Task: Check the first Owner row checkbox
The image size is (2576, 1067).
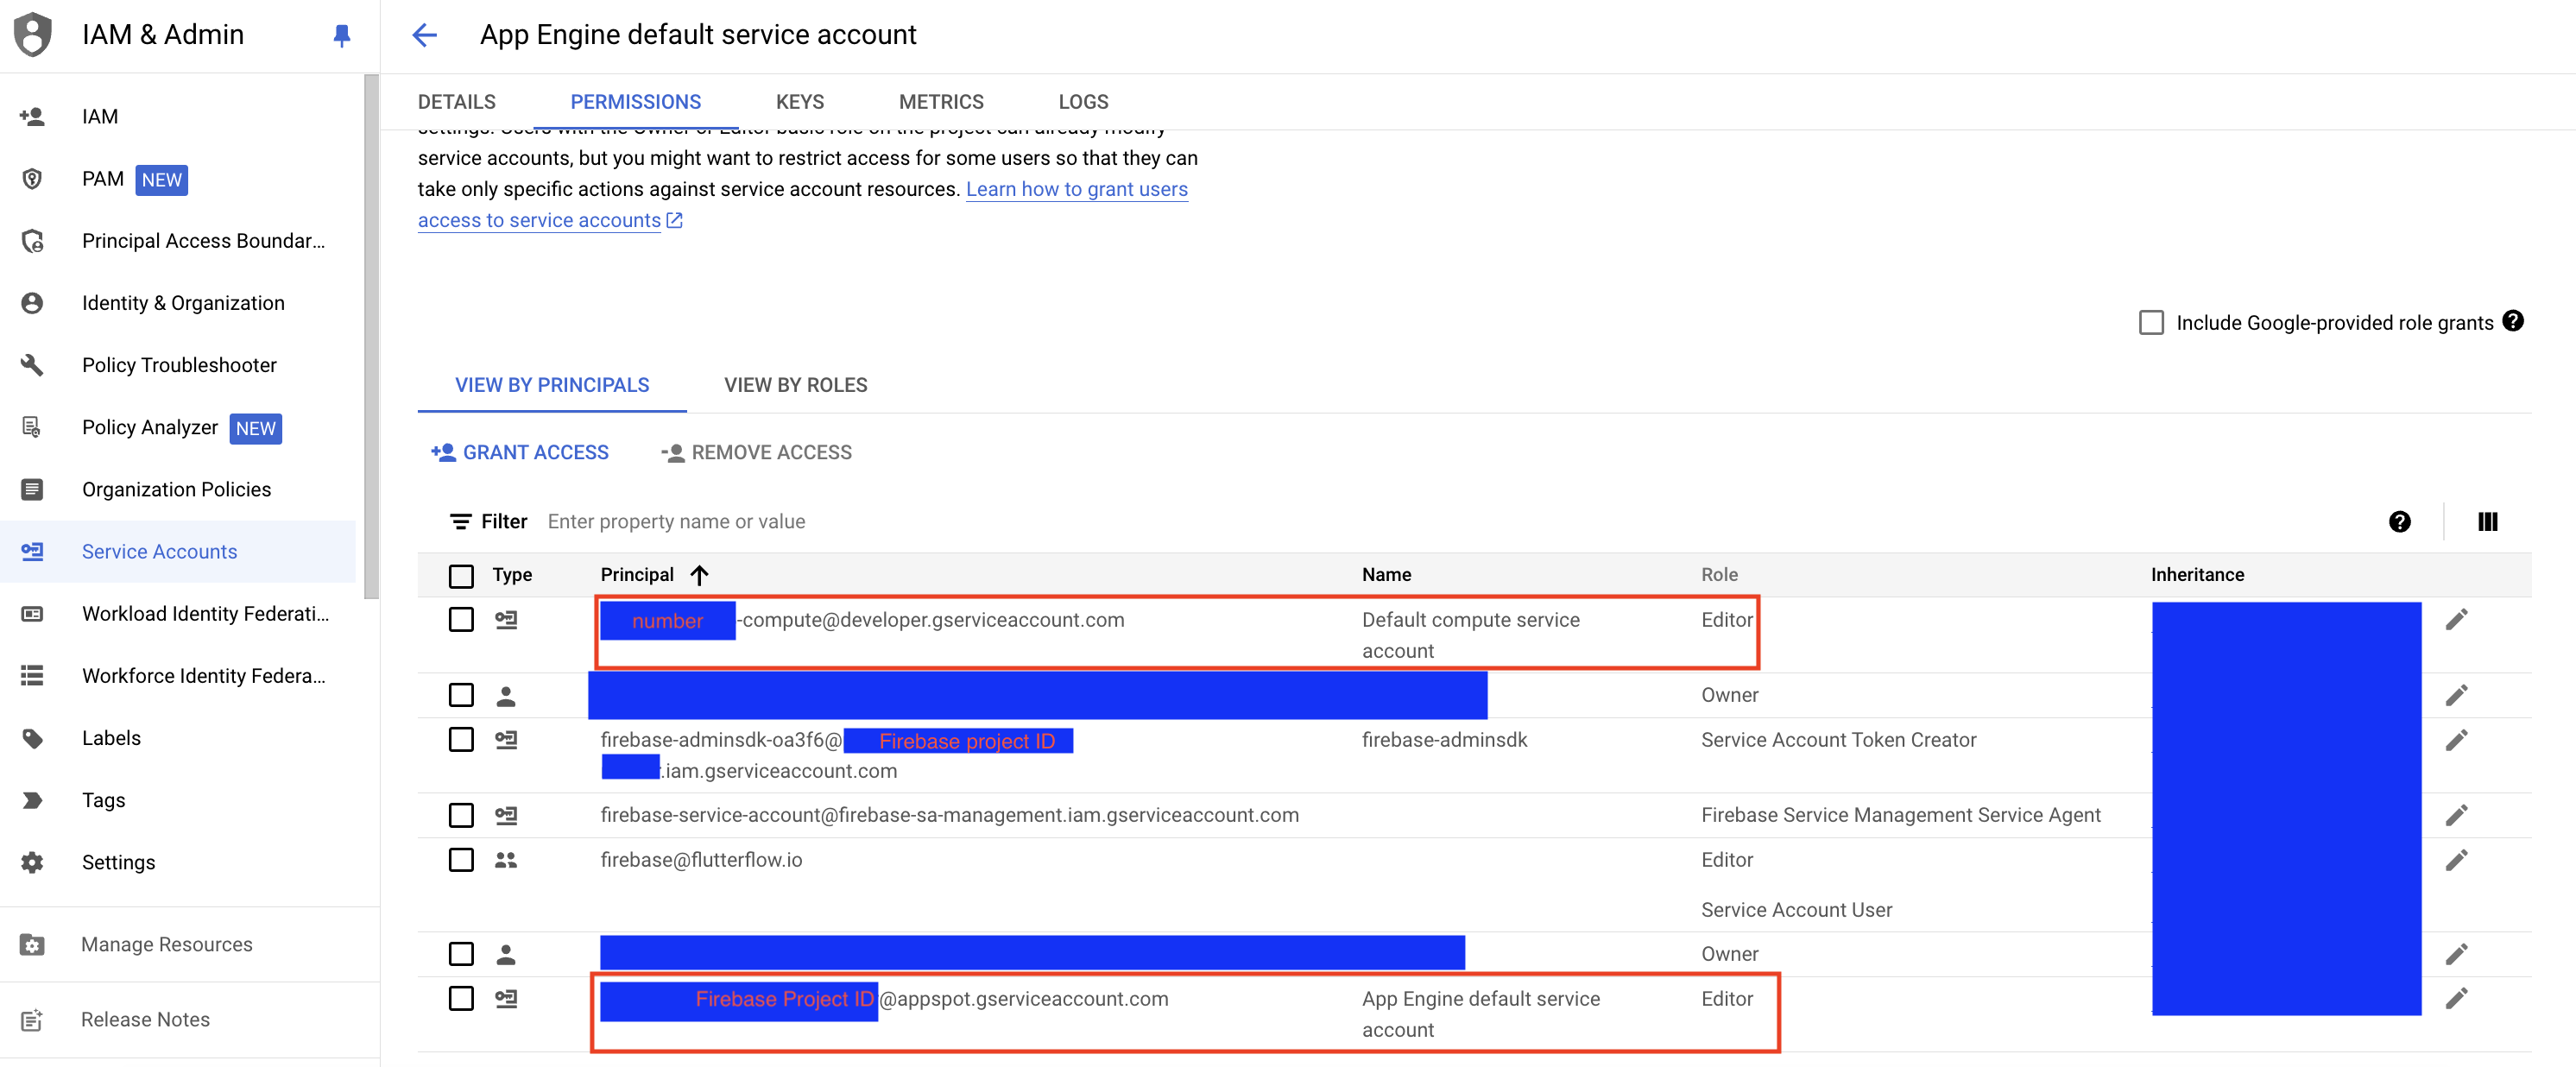Action: [x=461, y=694]
